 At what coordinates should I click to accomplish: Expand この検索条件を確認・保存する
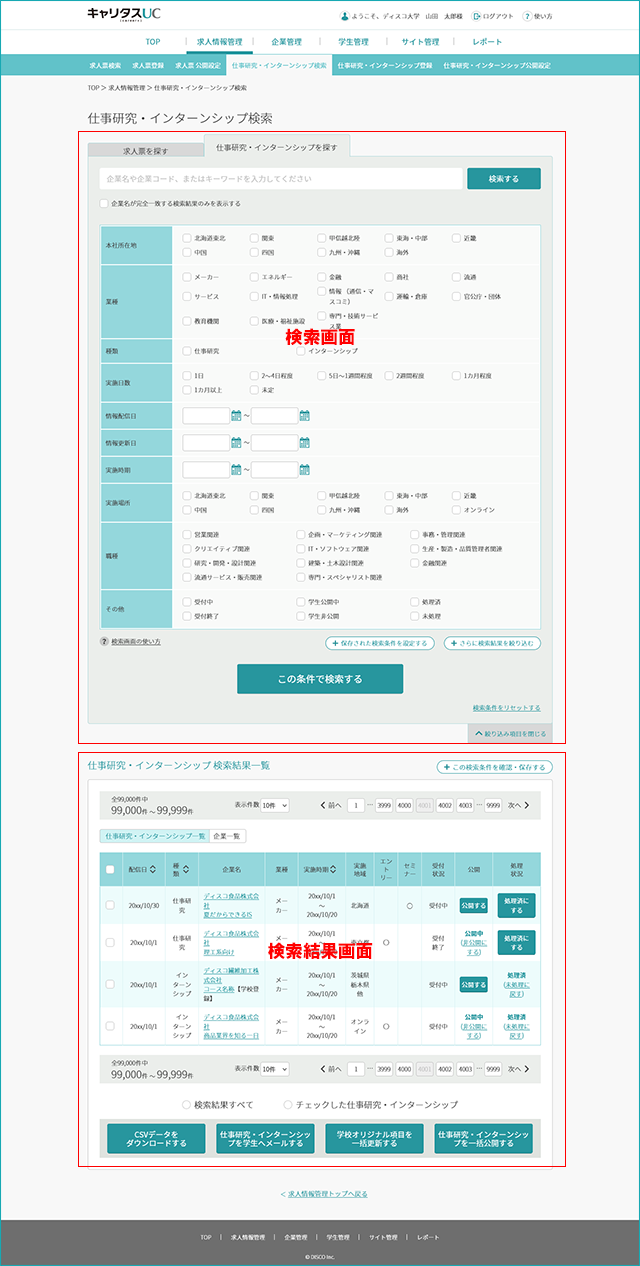tap(494, 767)
